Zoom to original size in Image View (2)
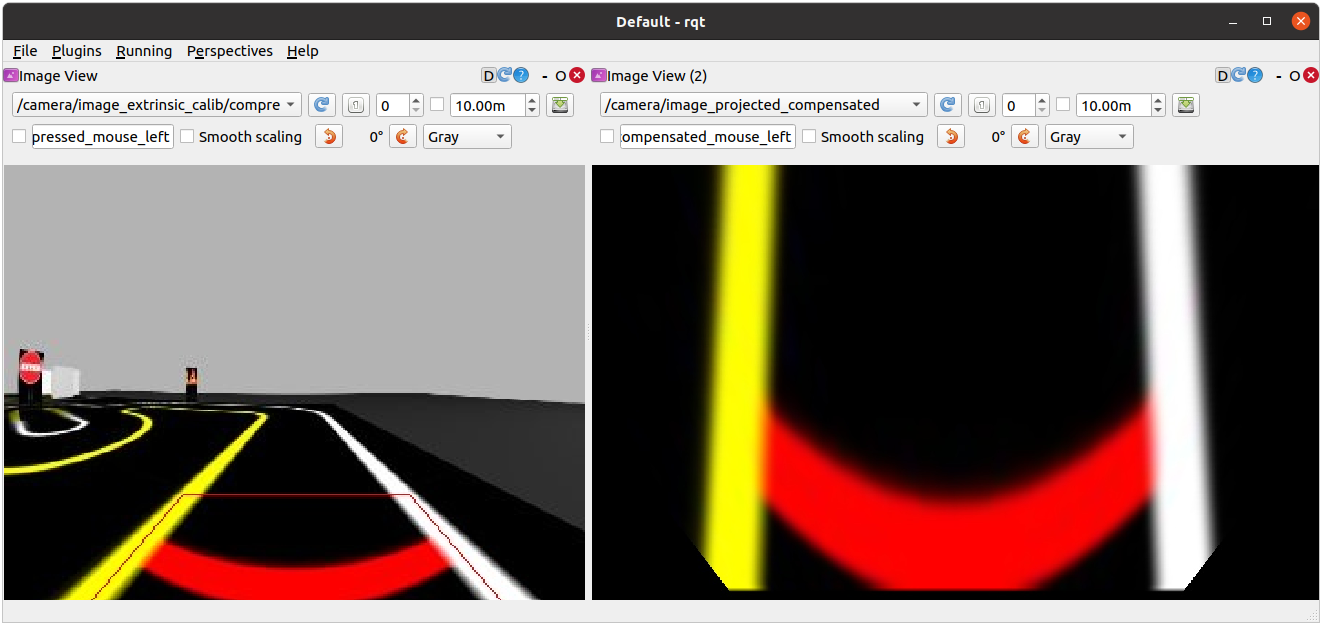 pos(981,105)
